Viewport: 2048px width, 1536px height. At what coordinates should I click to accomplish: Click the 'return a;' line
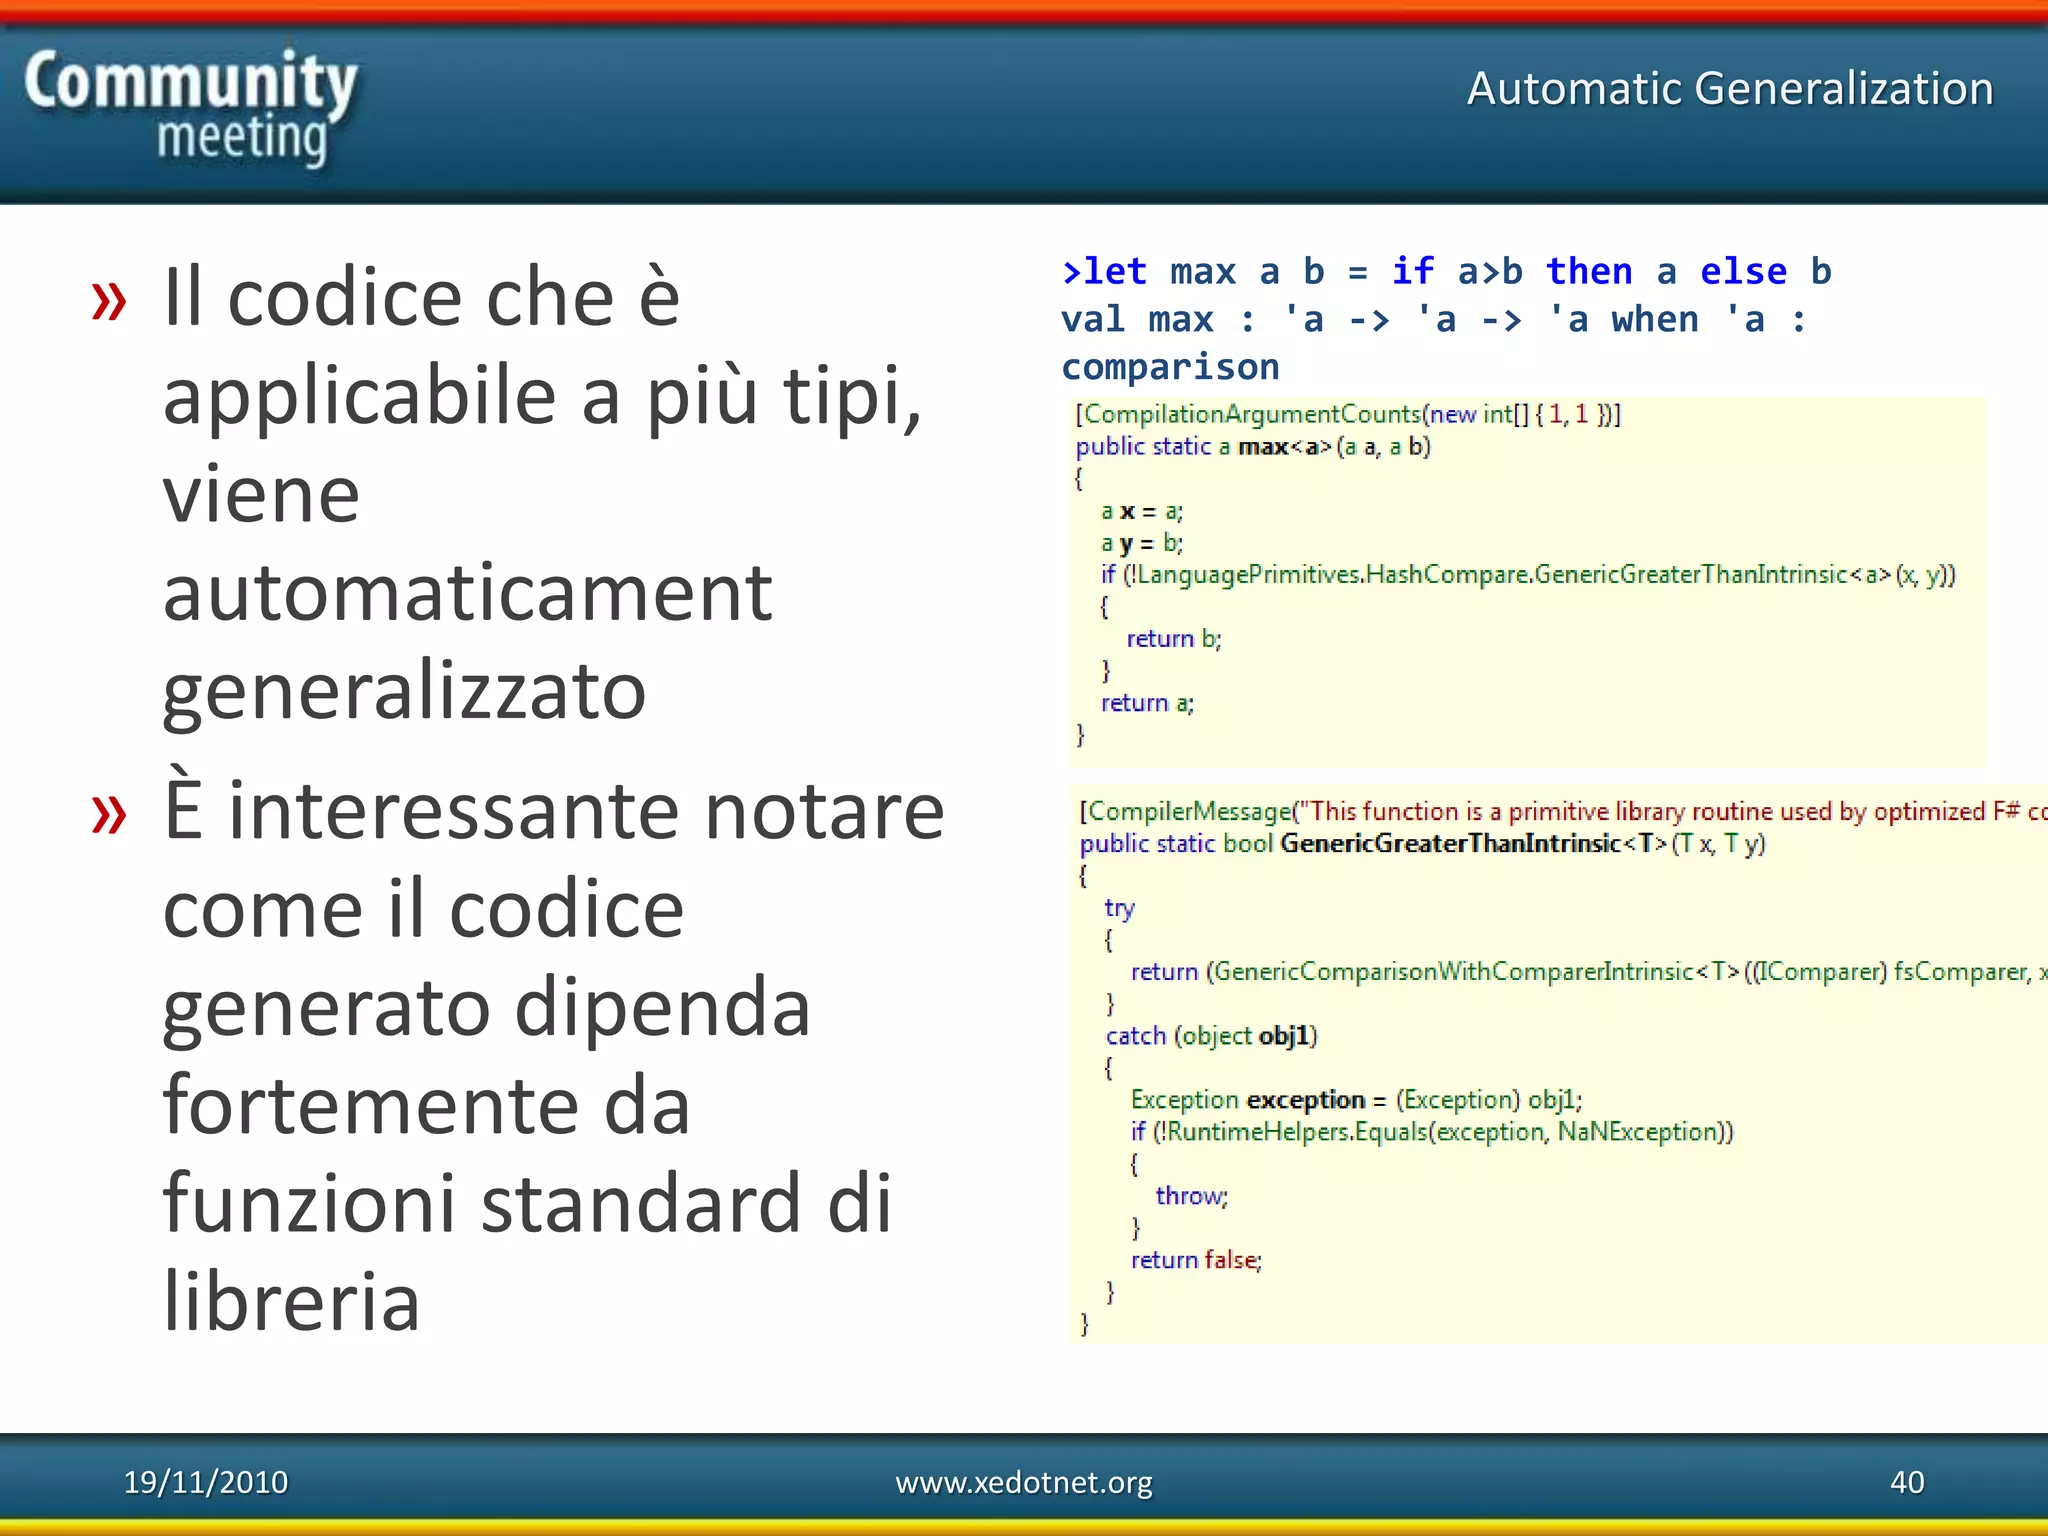point(1147,703)
